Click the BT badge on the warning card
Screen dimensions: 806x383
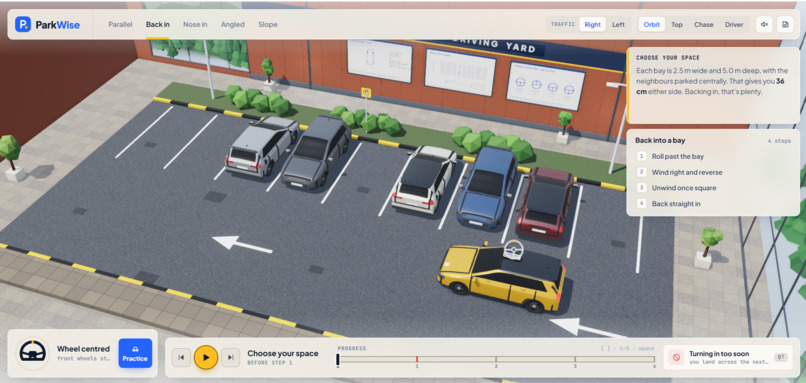[x=780, y=357]
